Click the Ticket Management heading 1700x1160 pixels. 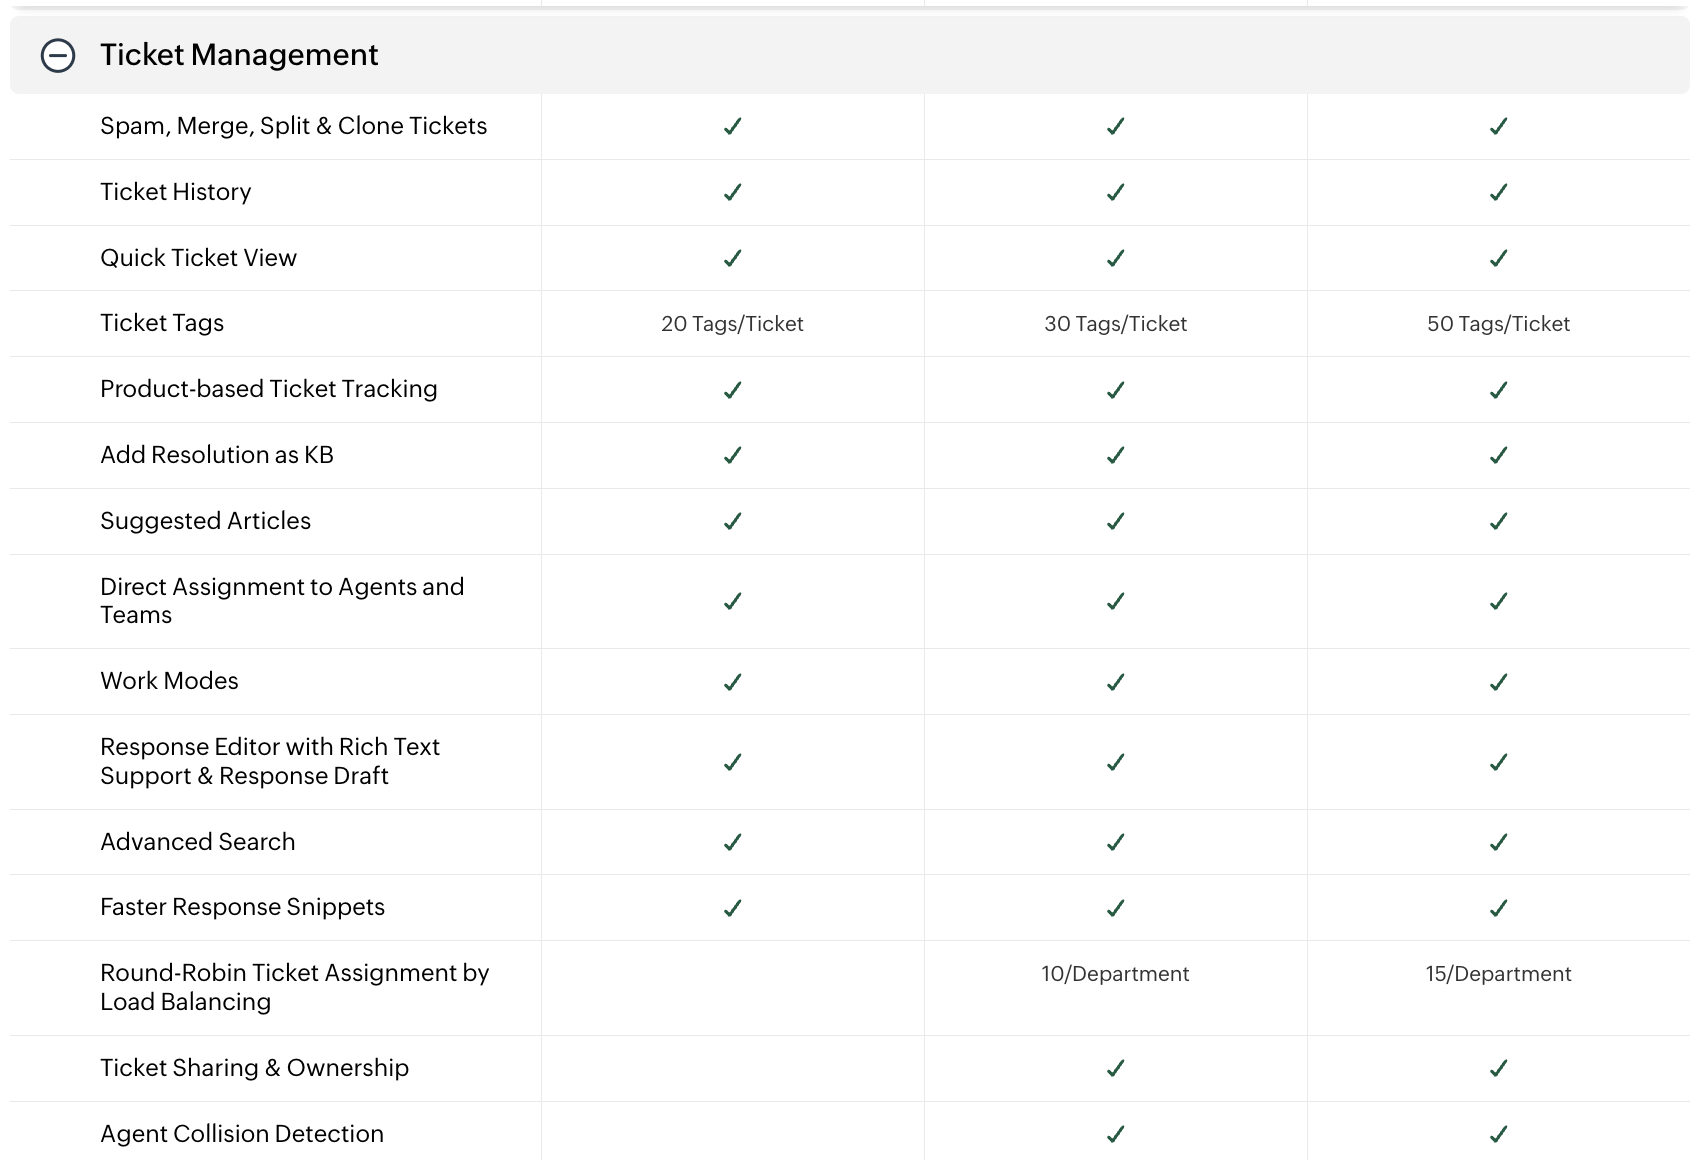239,55
